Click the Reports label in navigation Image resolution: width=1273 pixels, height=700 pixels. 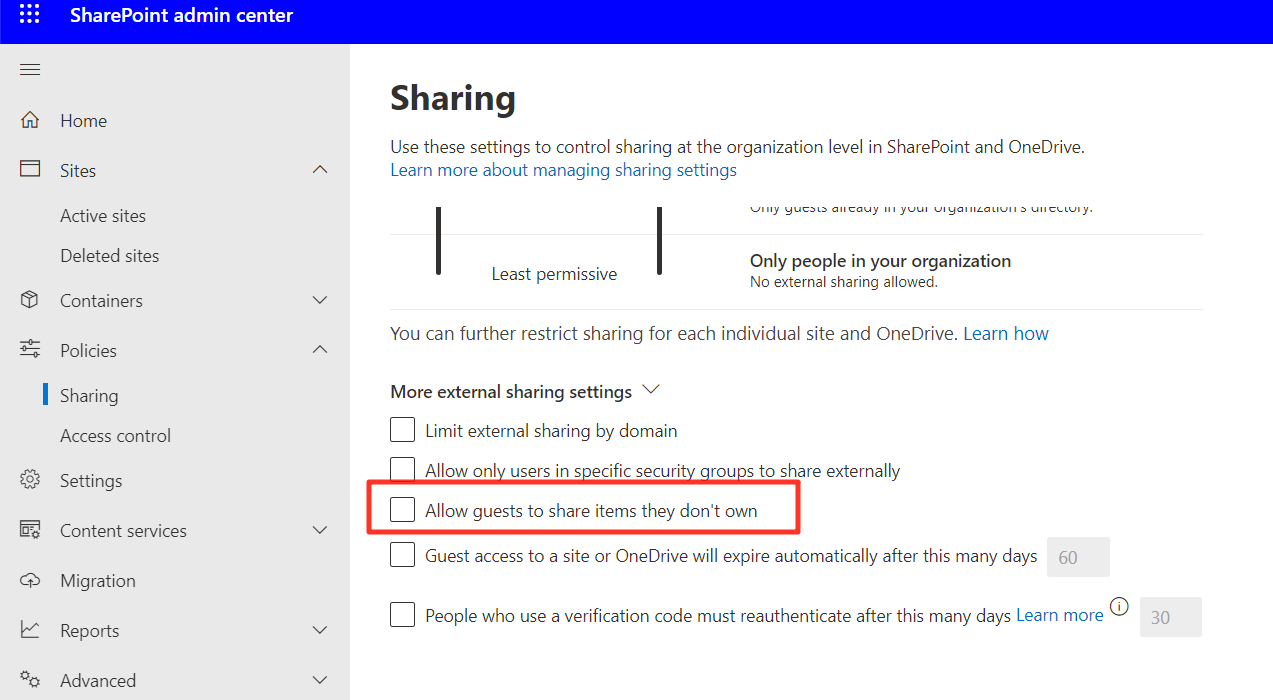tap(89, 631)
